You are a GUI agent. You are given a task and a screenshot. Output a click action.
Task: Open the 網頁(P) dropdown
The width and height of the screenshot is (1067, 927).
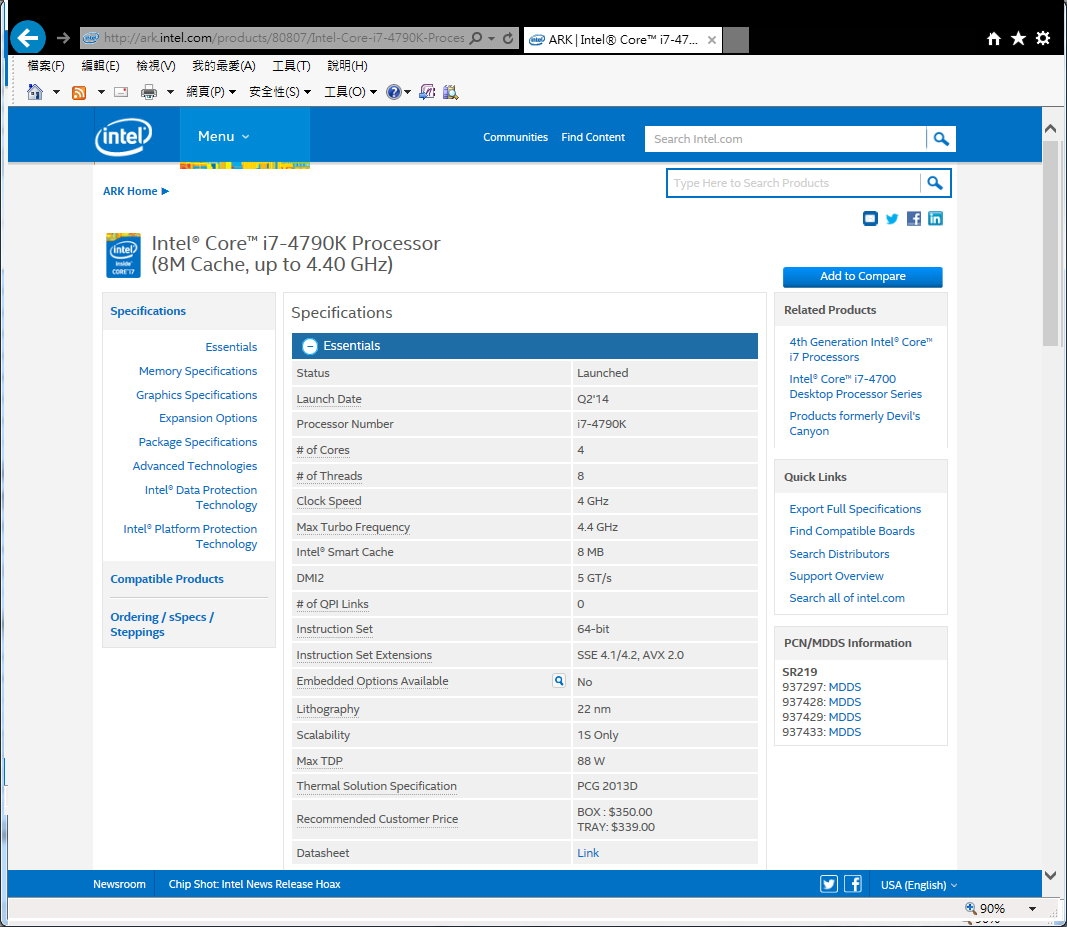coord(211,92)
